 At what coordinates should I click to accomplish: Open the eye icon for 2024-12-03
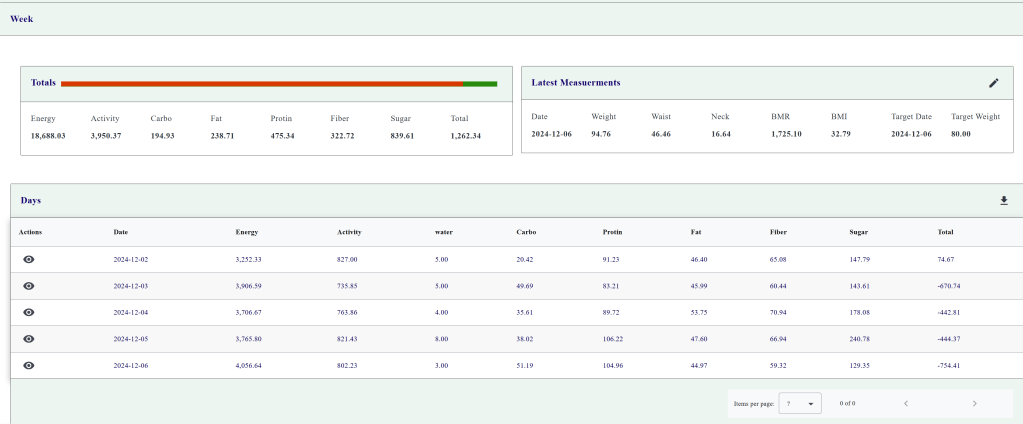pos(29,286)
